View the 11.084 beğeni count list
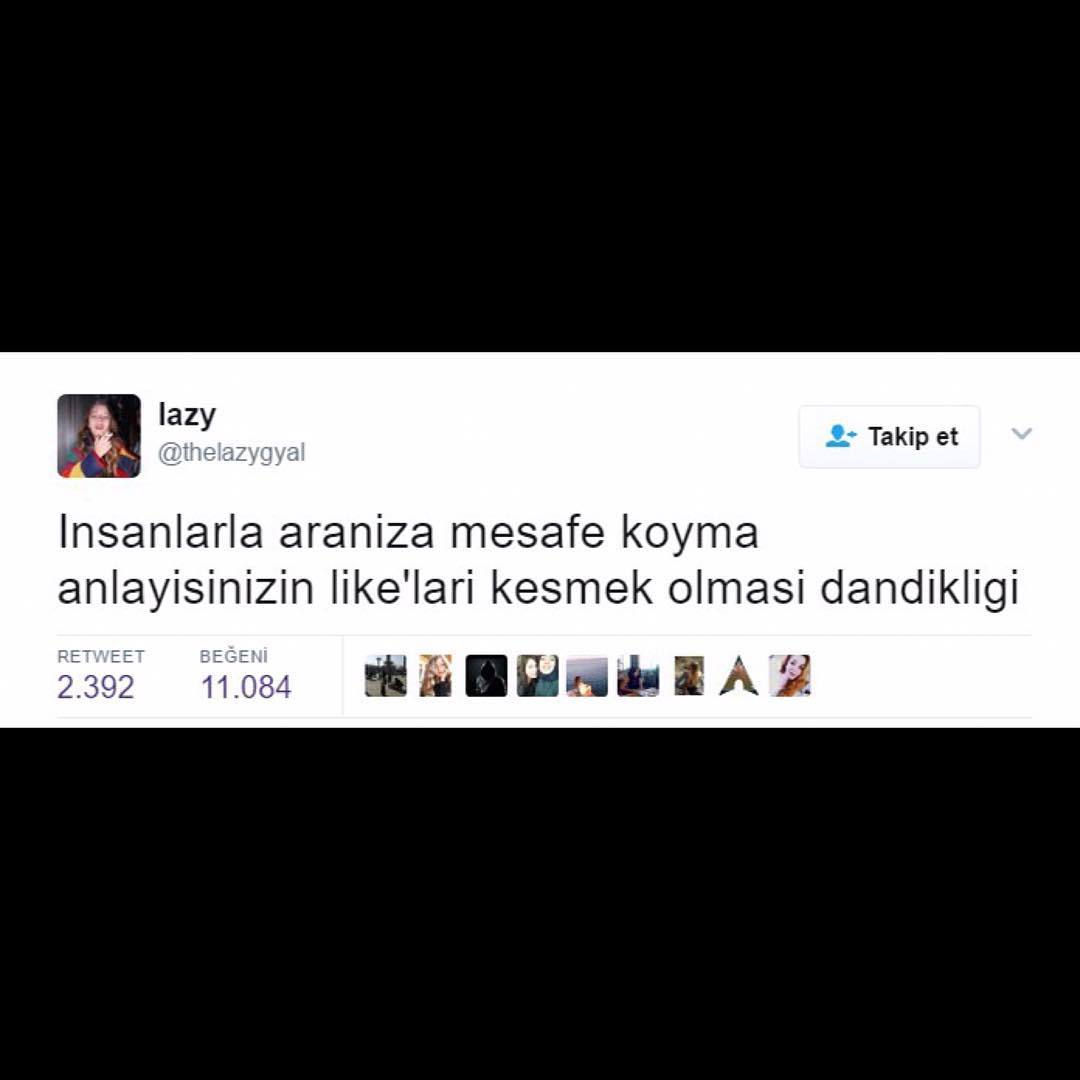 click(x=246, y=687)
